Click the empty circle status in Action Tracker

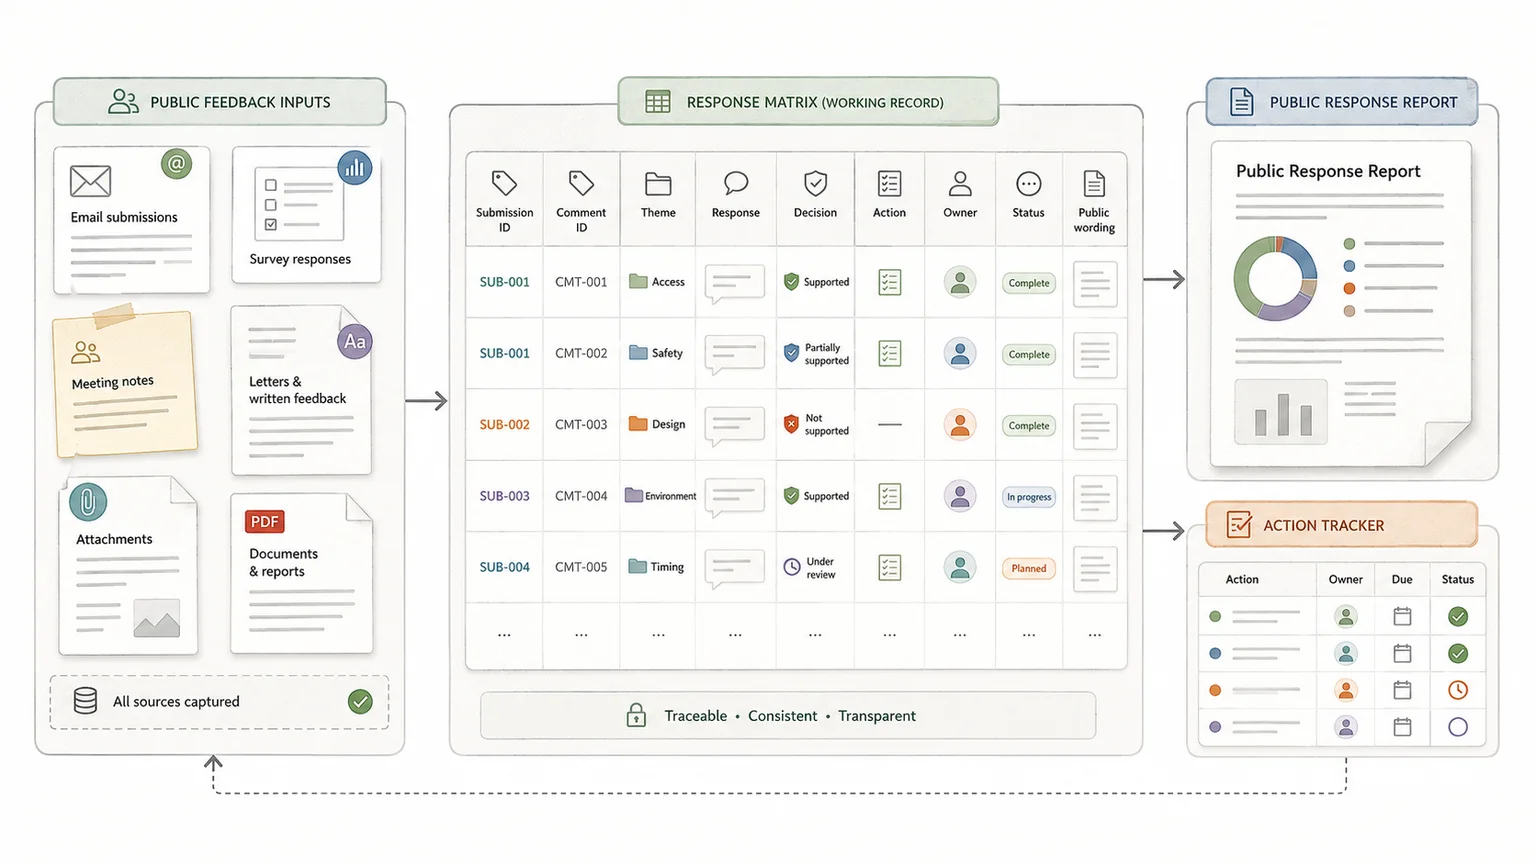1458,727
